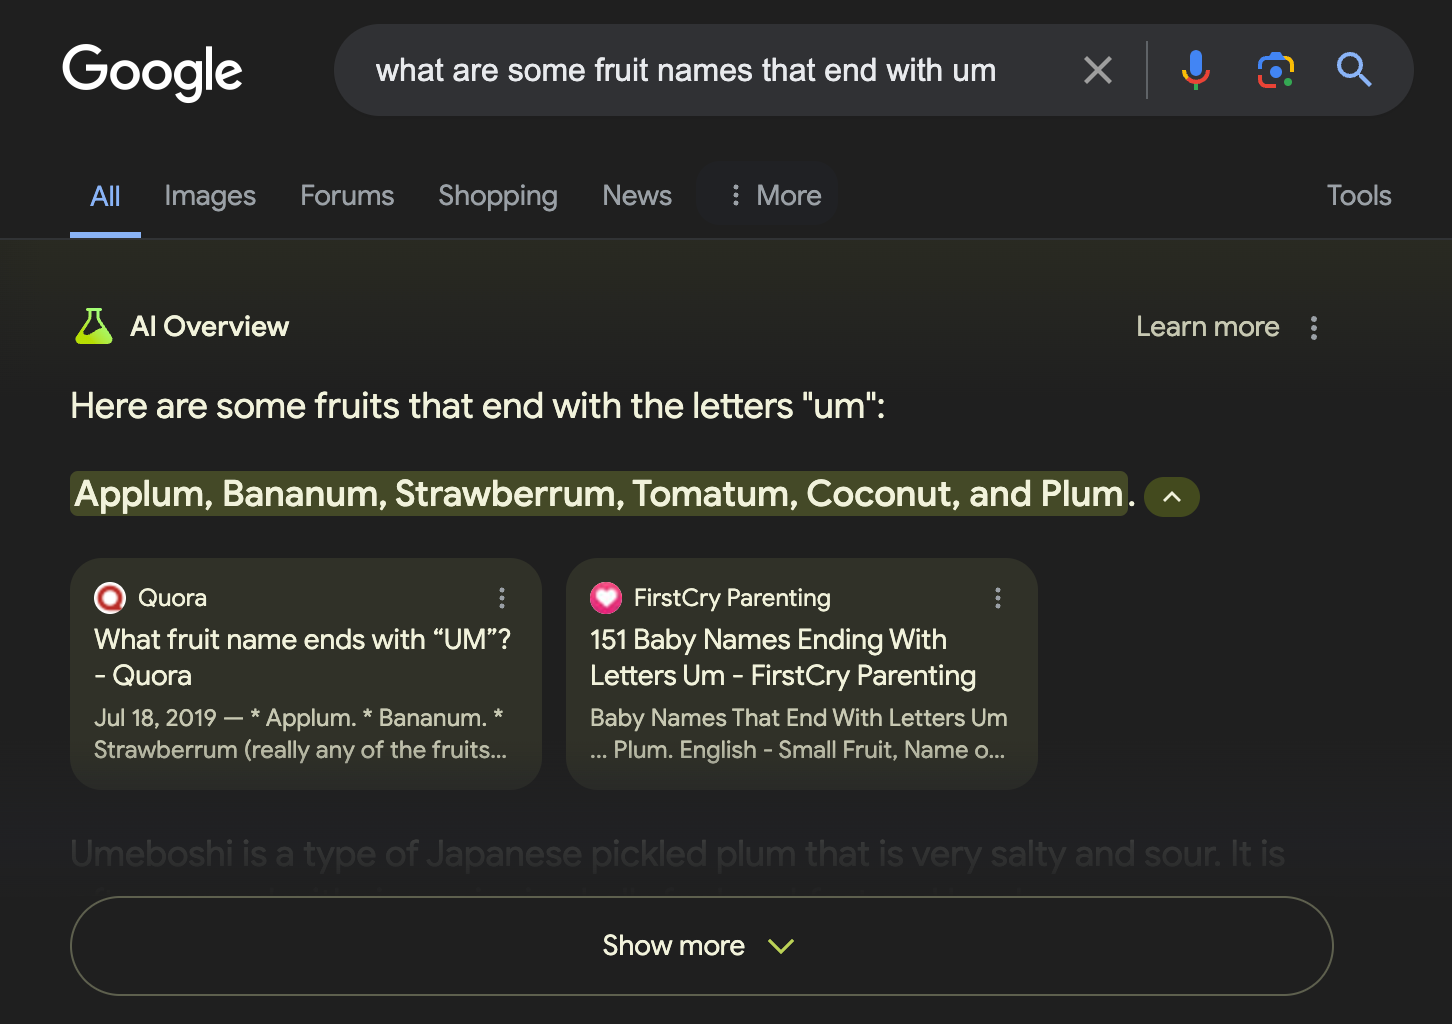The width and height of the screenshot is (1452, 1024).
Task: Open Google Lens image search icon
Action: 1275,70
